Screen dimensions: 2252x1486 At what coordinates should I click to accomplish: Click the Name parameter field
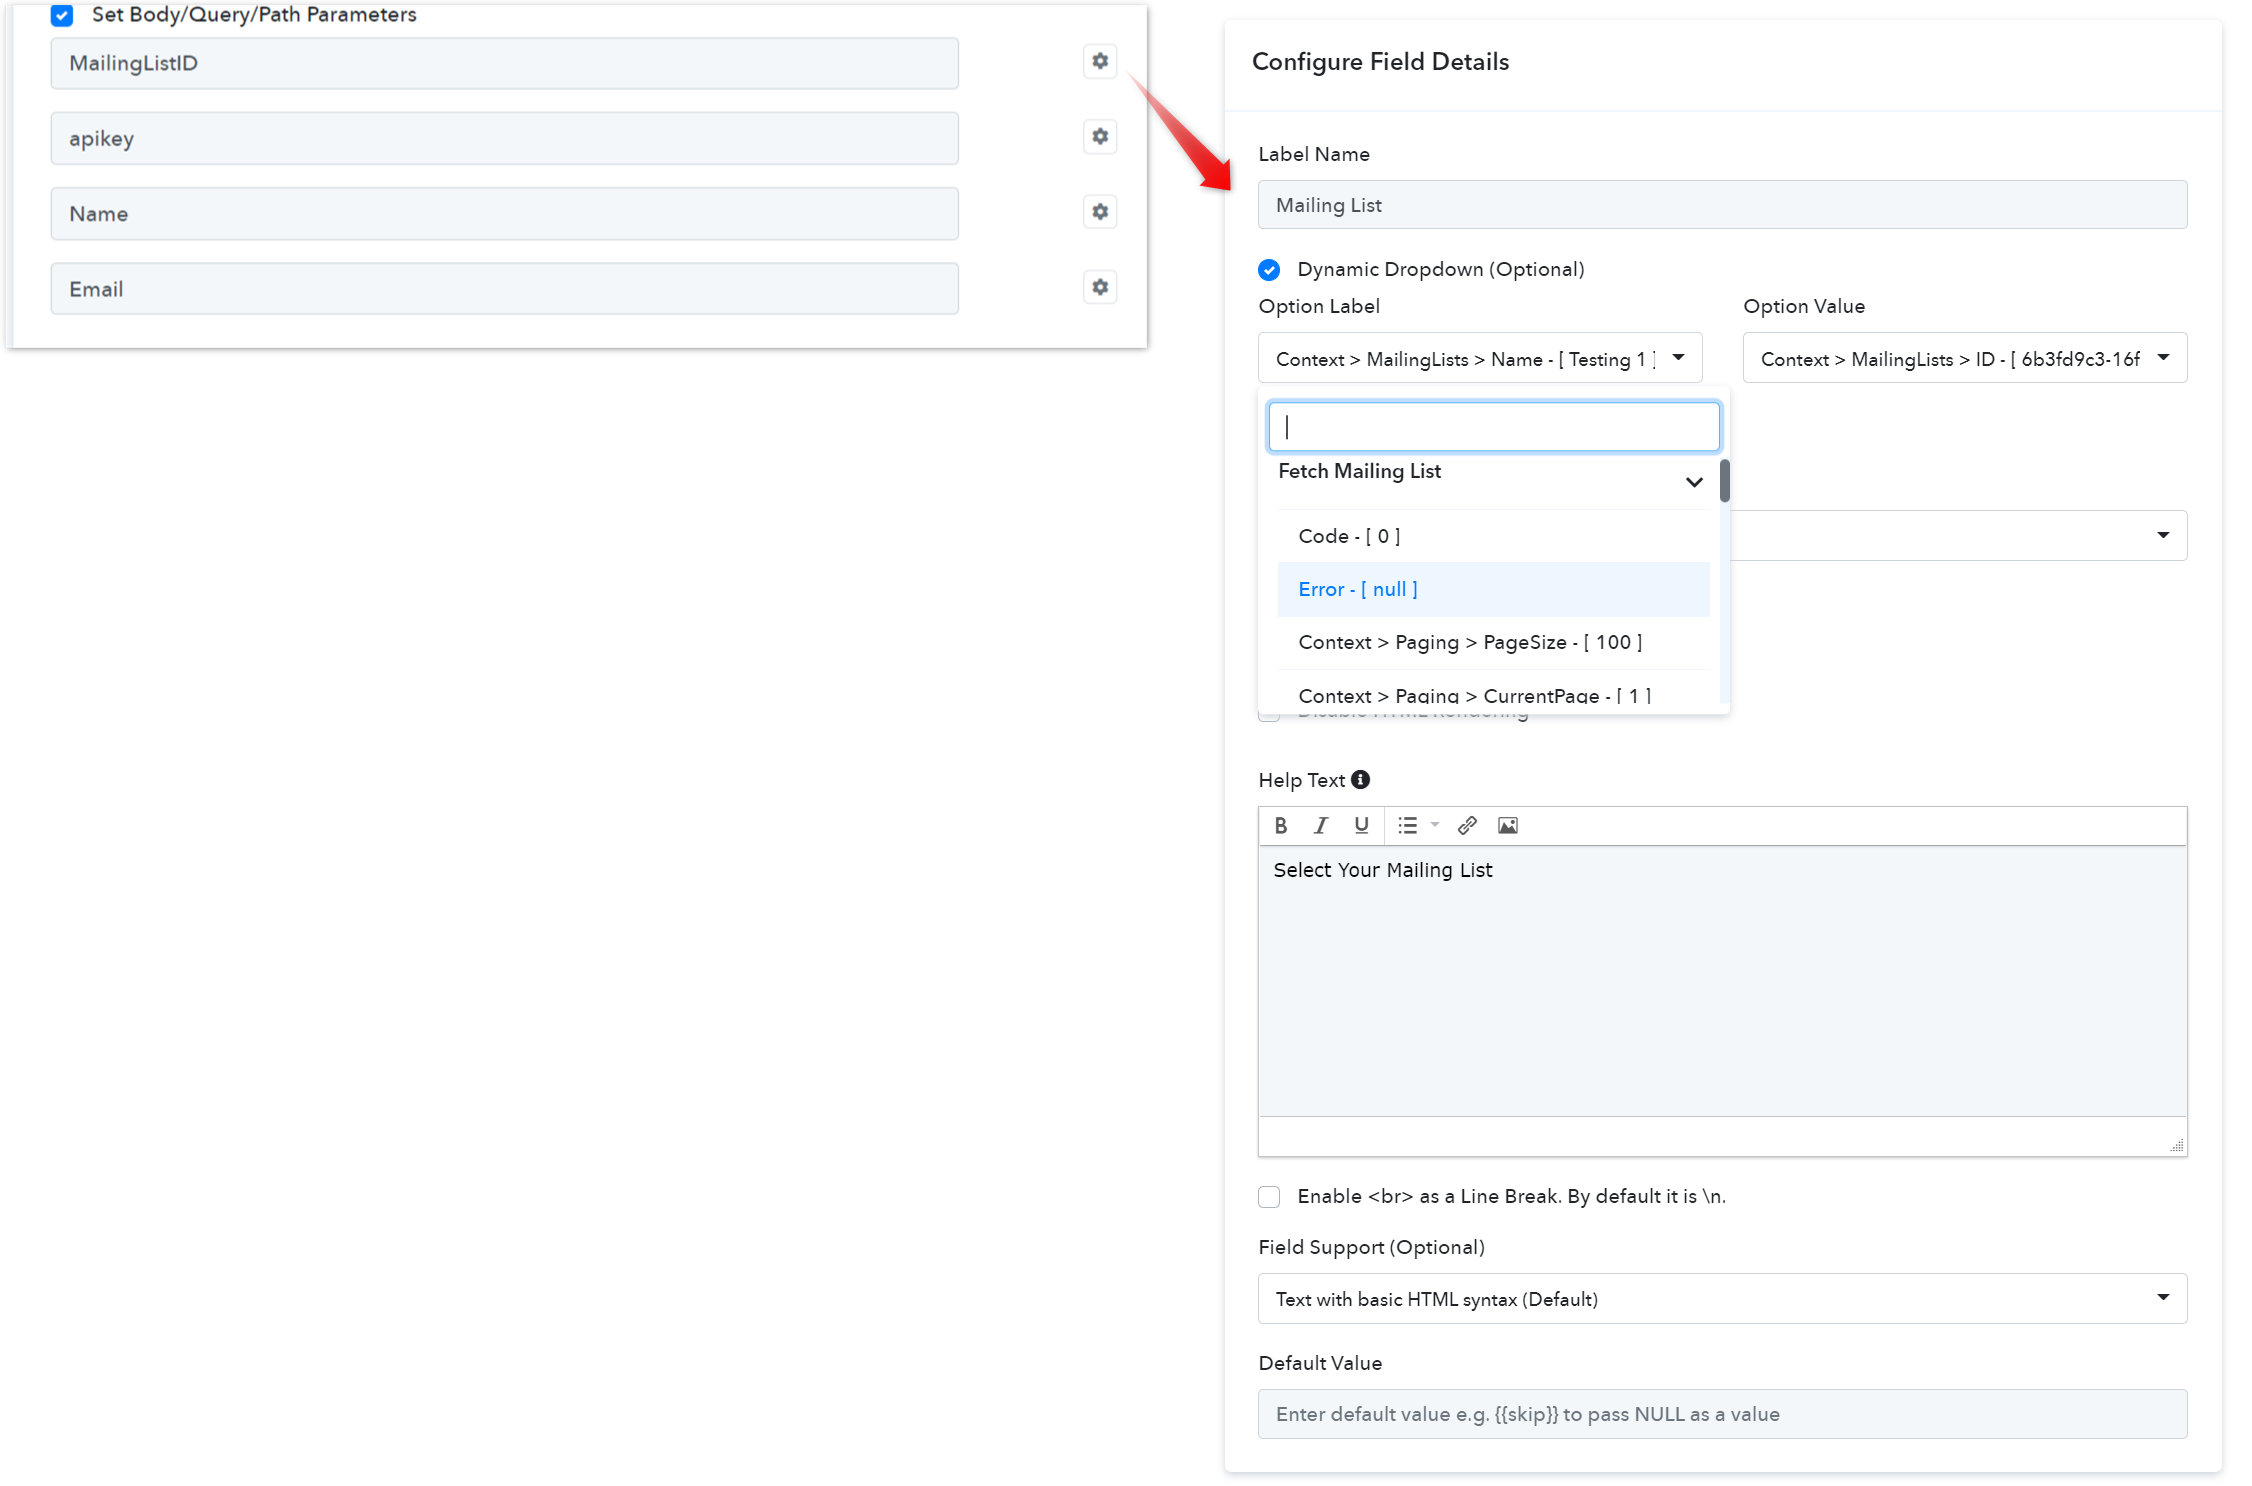point(505,213)
